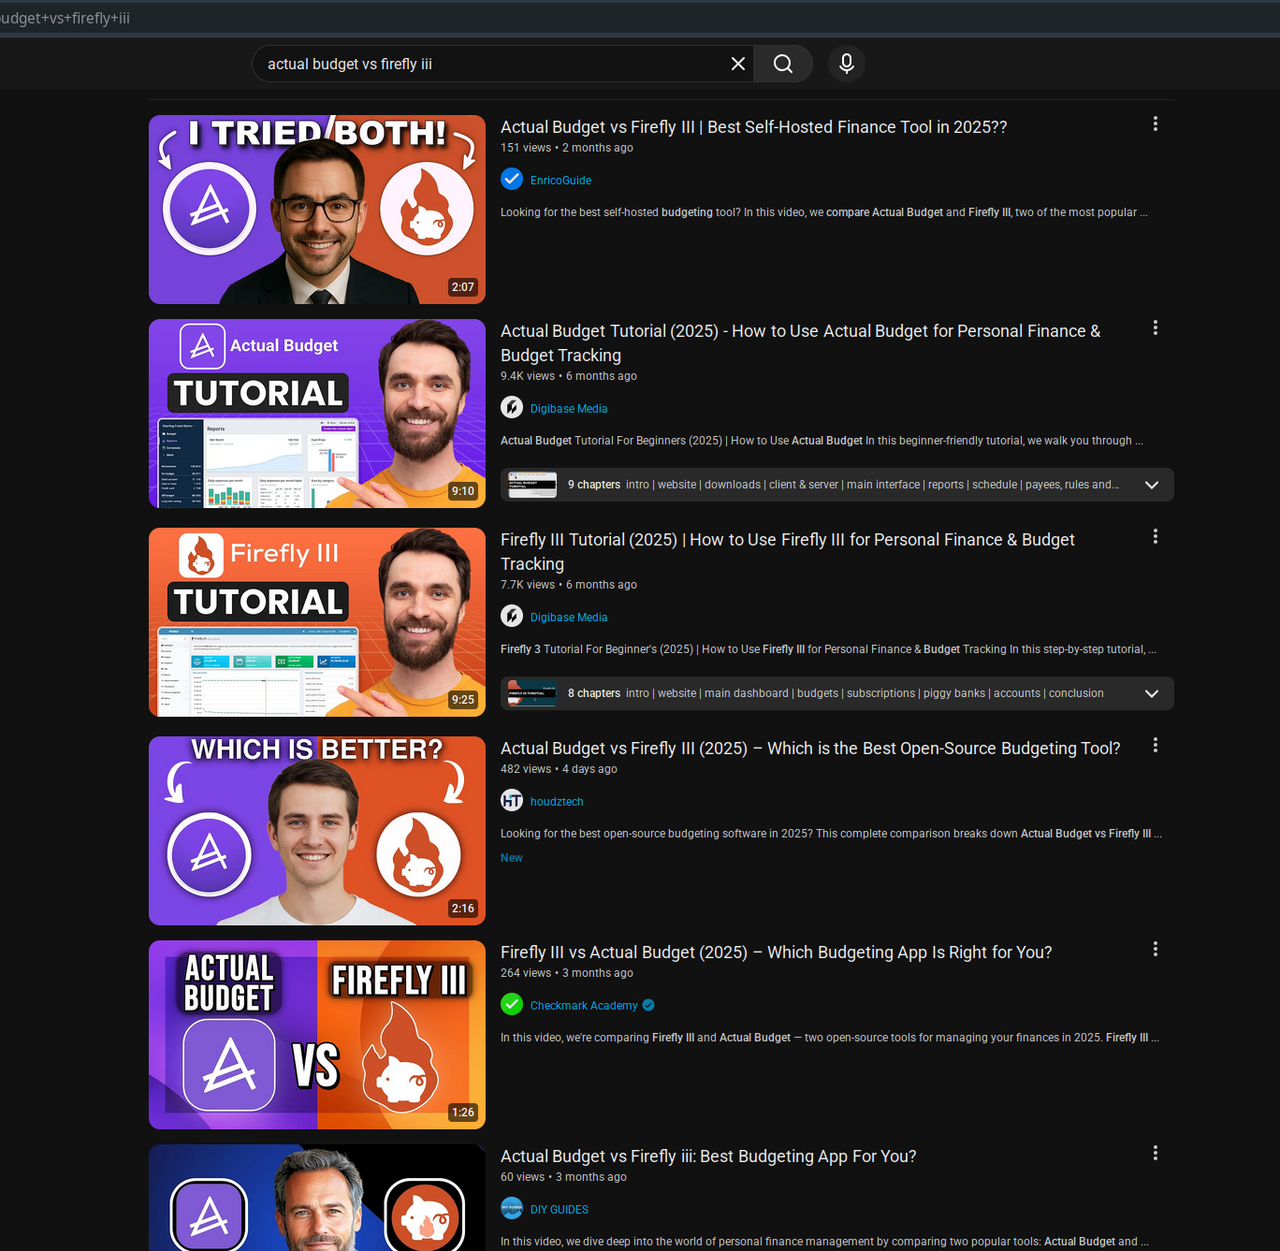Open the EnricoGuide channel link
This screenshot has width=1280, height=1251.
pyautogui.click(x=561, y=180)
